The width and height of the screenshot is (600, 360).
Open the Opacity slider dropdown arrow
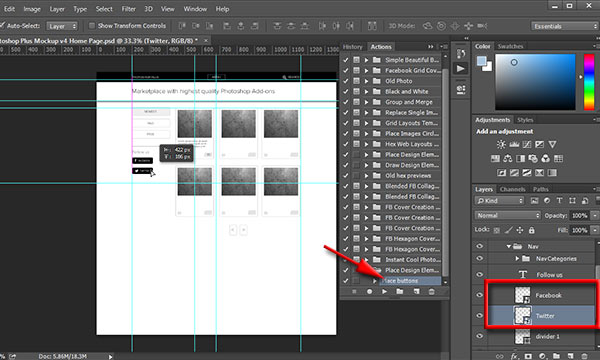tap(595, 215)
